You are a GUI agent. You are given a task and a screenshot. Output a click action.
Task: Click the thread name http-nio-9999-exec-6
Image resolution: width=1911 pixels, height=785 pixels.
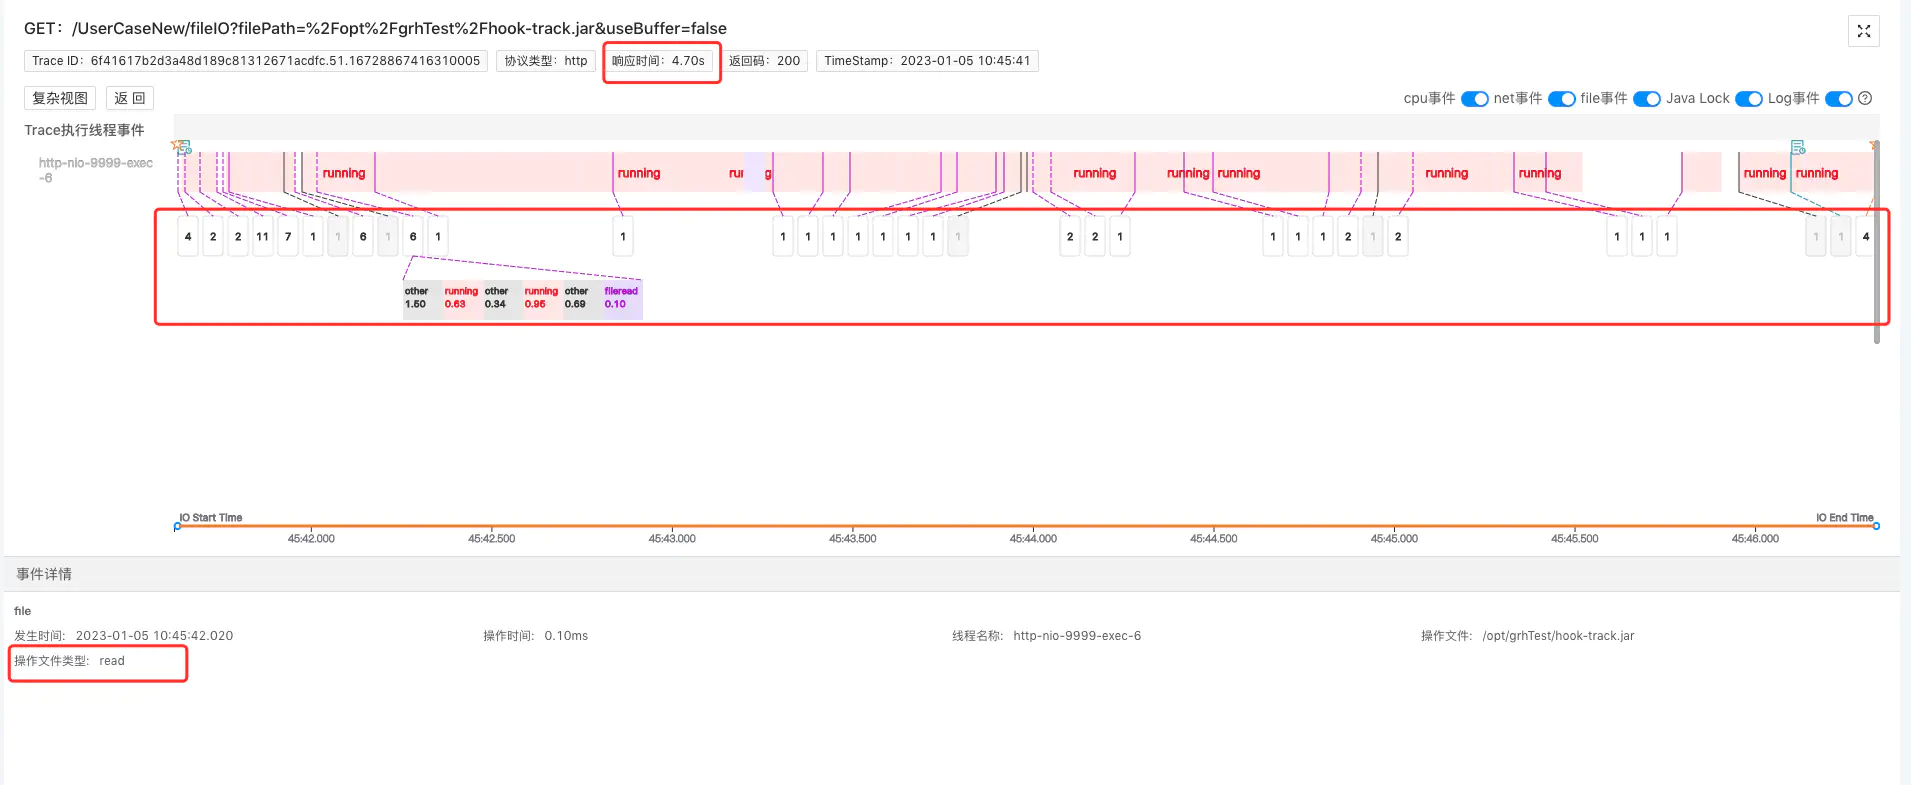[x=95, y=170]
